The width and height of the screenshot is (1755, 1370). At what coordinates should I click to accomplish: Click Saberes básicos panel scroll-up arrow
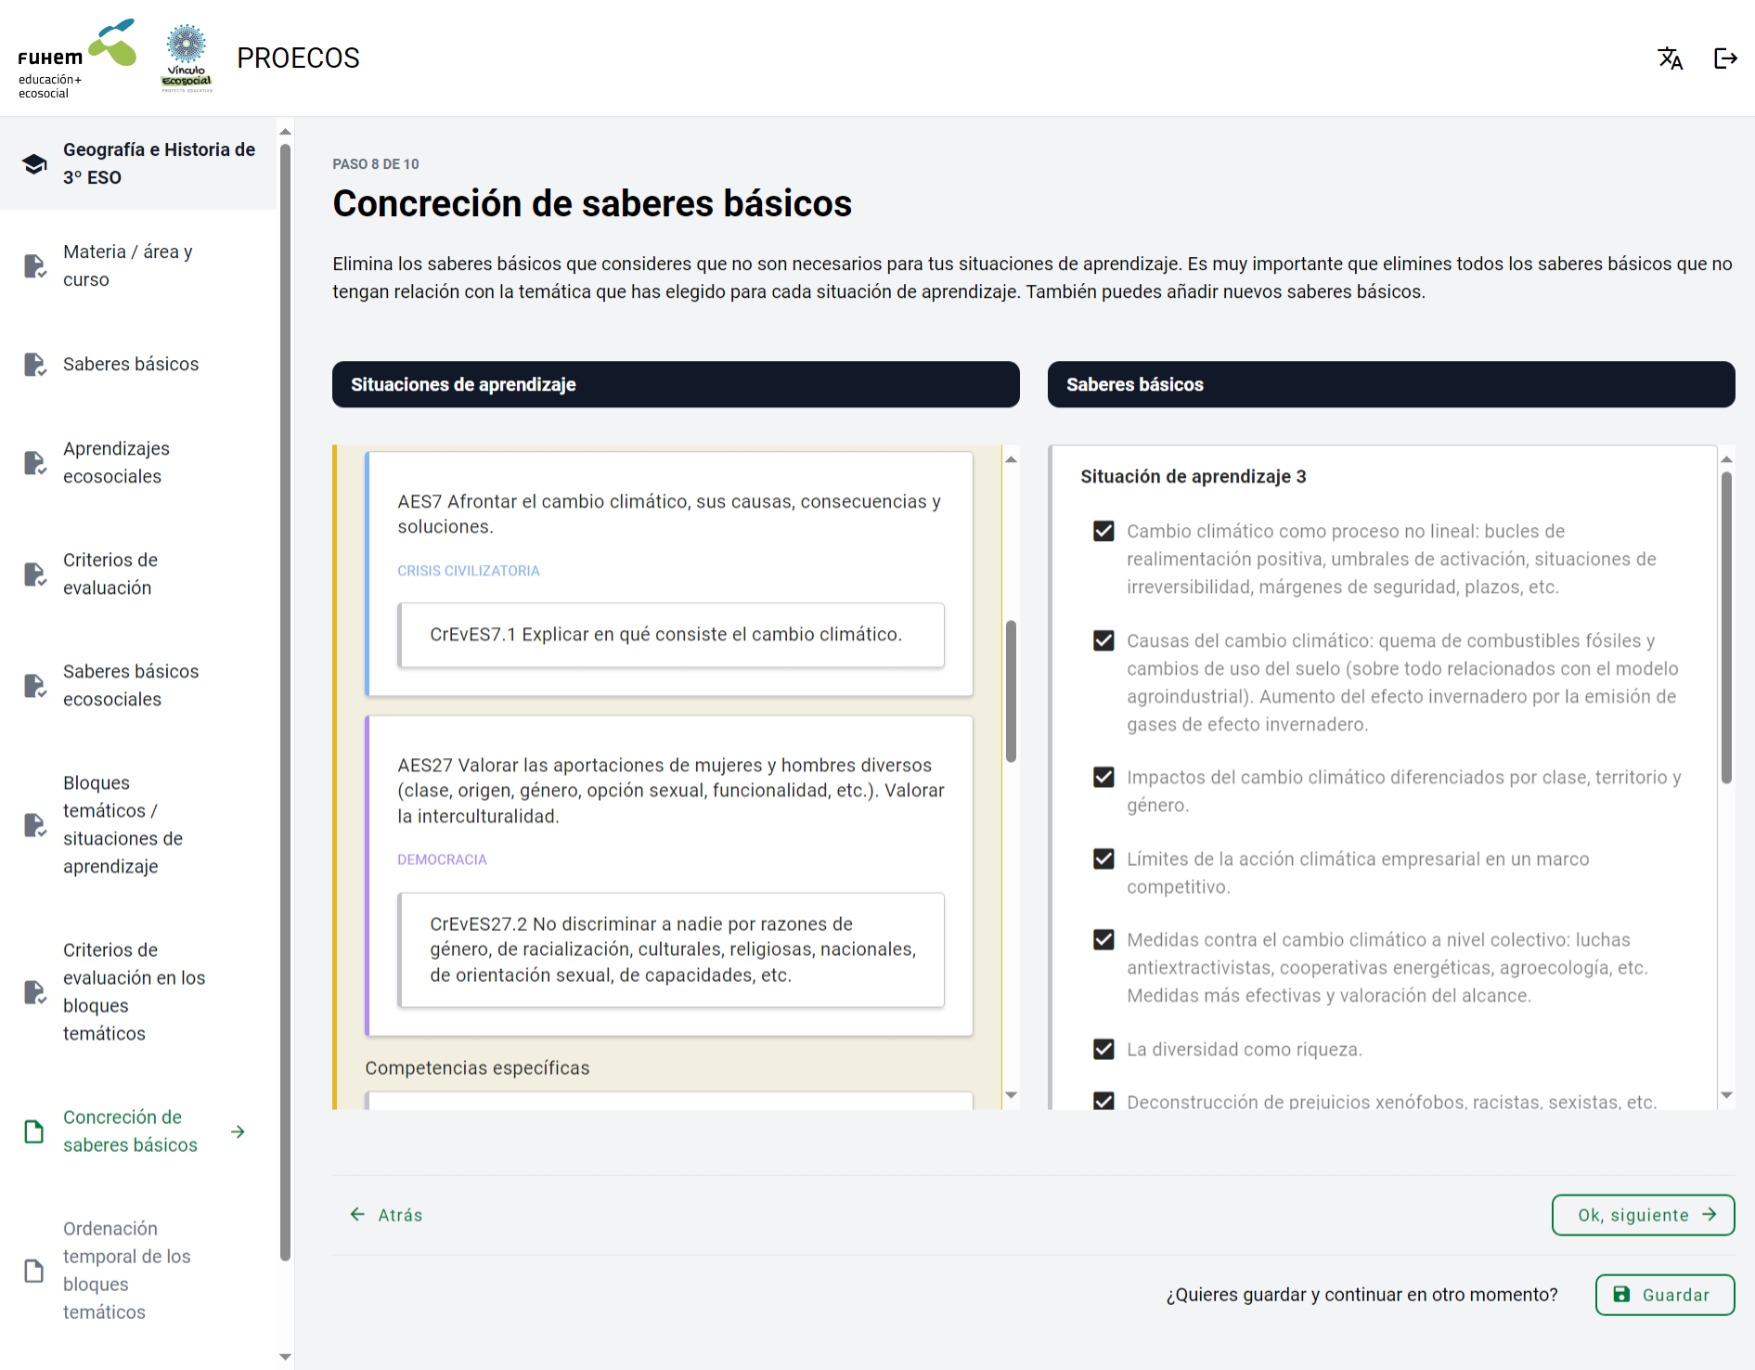pyautogui.click(x=1726, y=459)
